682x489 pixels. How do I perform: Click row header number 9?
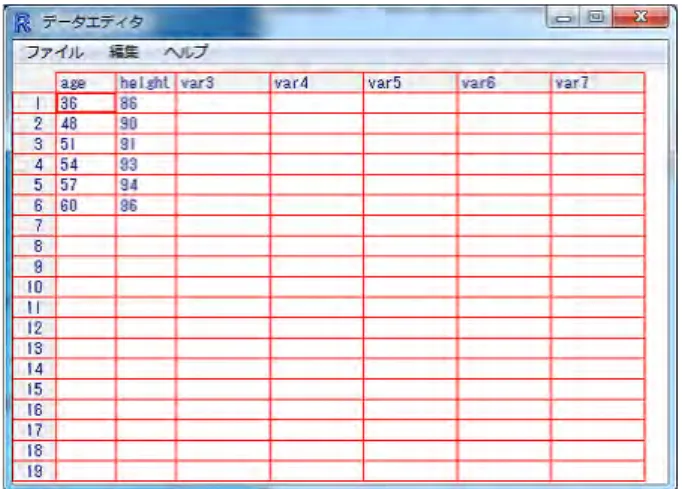pos(35,267)
